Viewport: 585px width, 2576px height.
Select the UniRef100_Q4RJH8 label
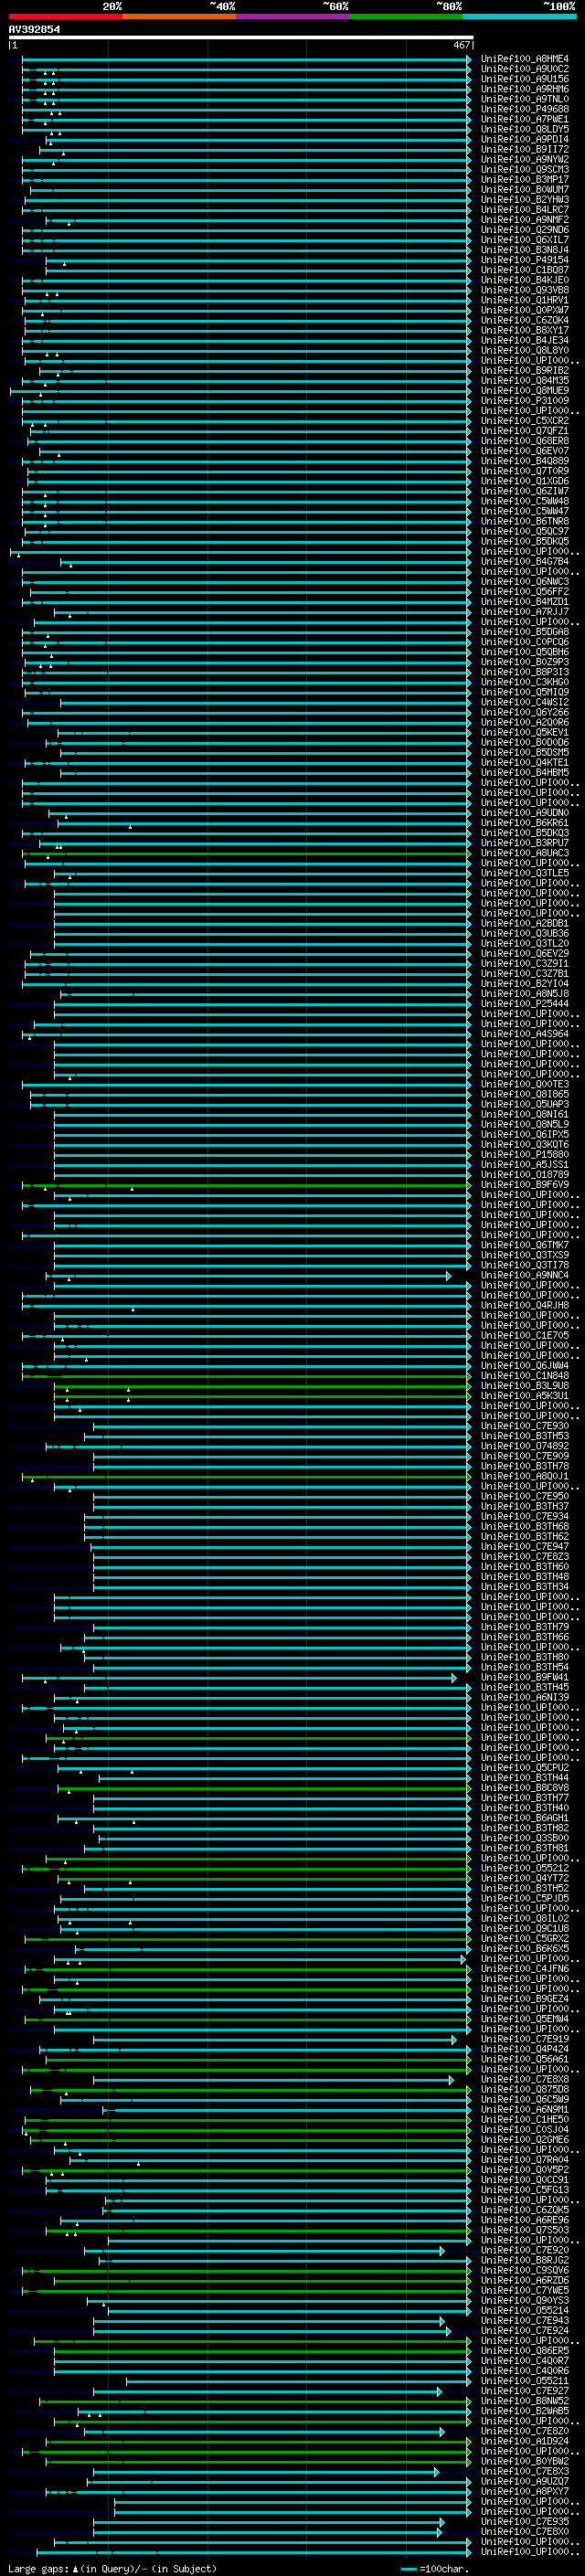point(525,1306)
